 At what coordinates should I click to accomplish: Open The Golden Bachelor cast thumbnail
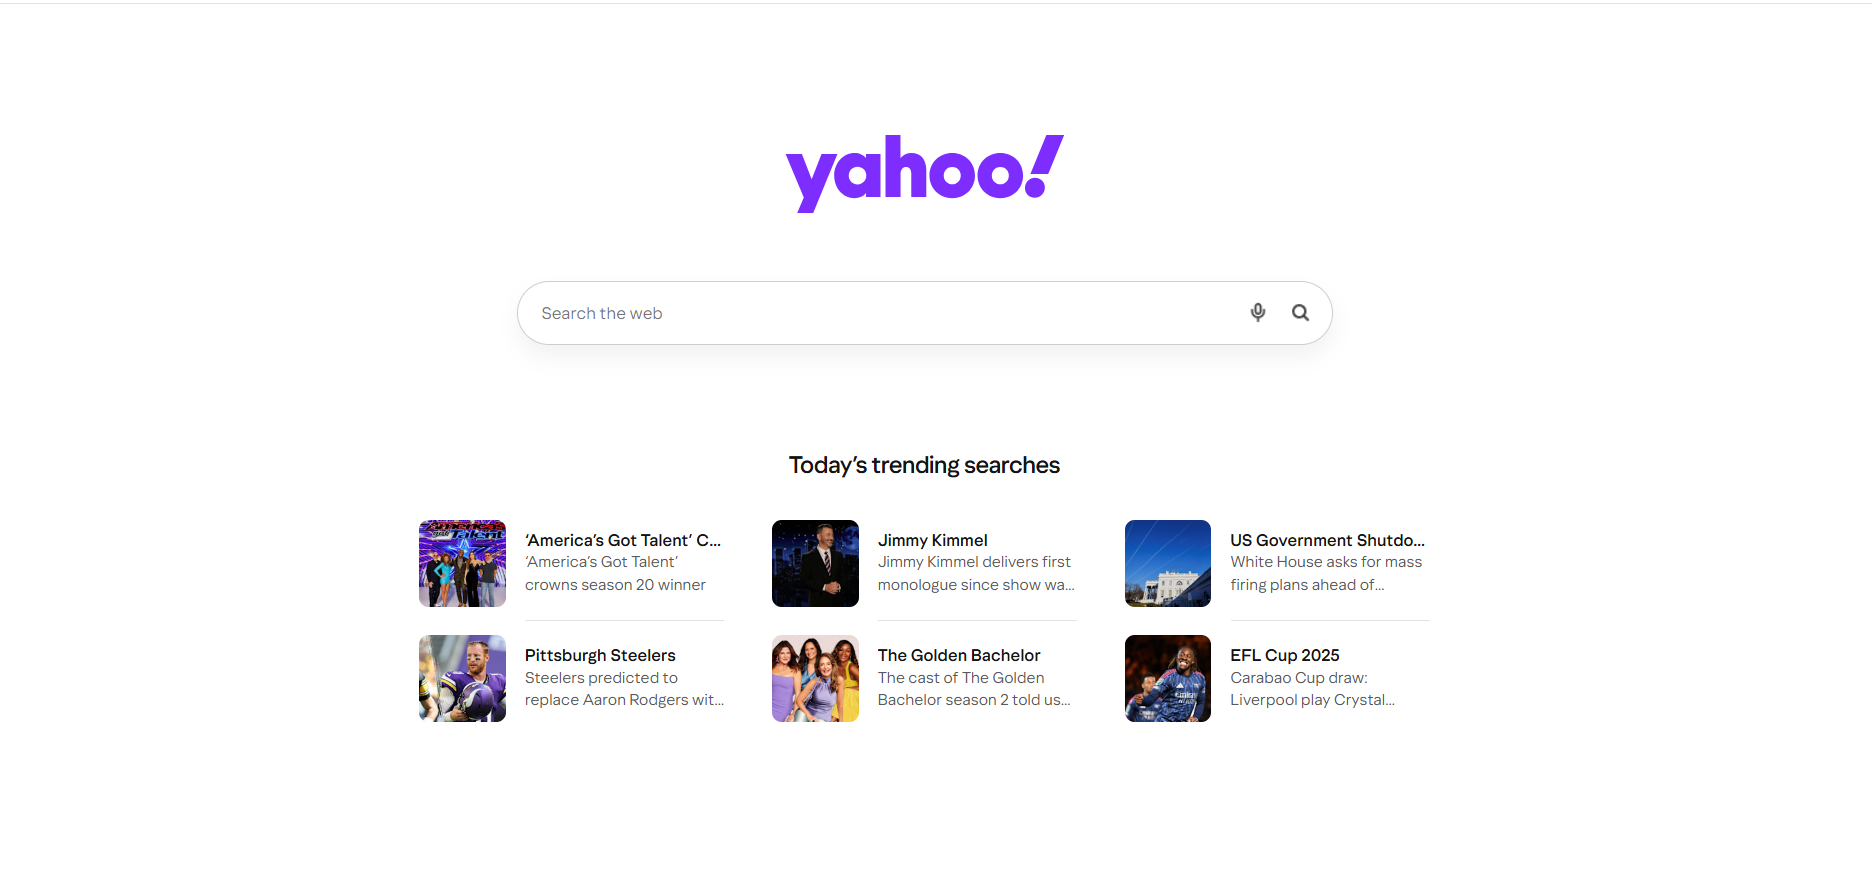pos(815,678)
